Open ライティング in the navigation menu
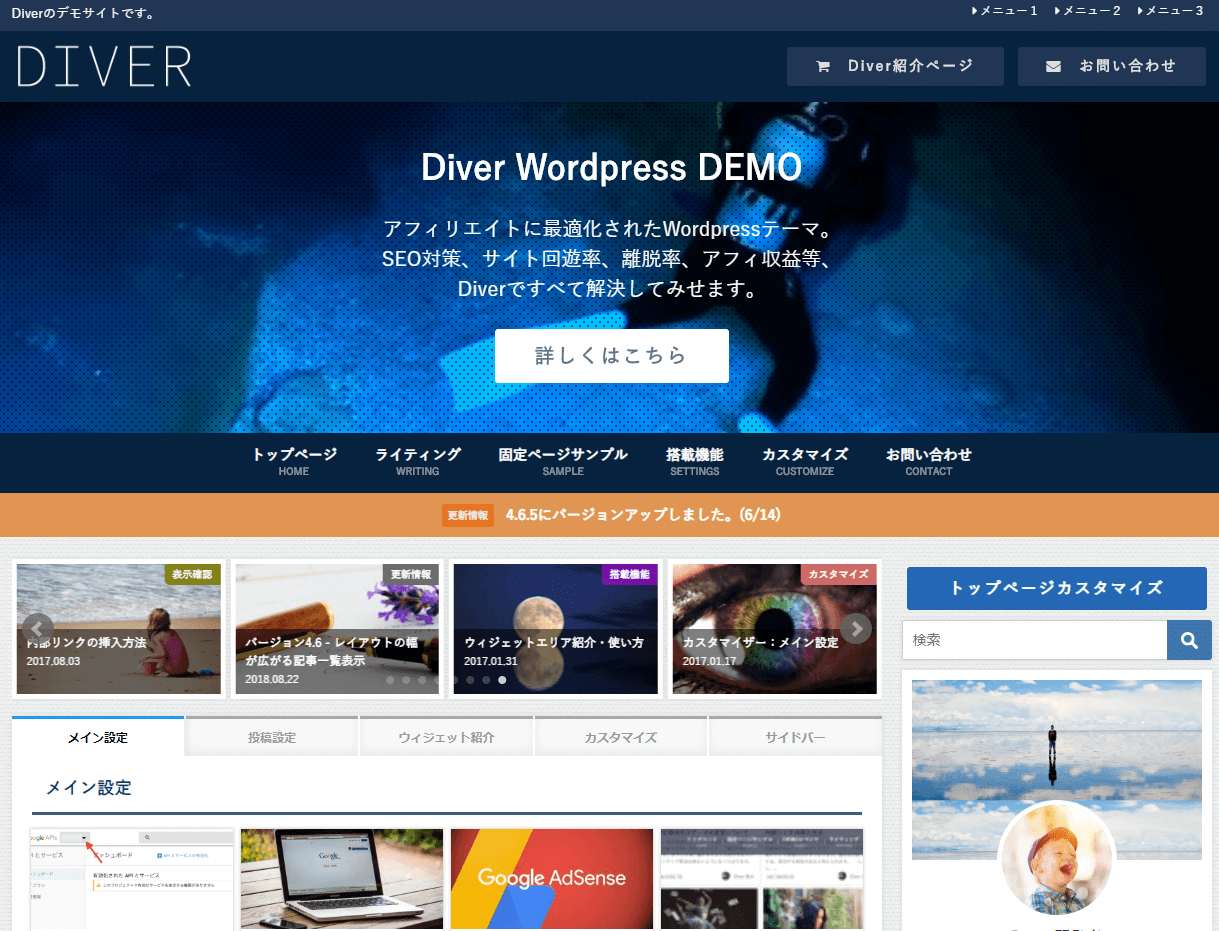This screenshot has width=1219, height=931. pos(418,461)
